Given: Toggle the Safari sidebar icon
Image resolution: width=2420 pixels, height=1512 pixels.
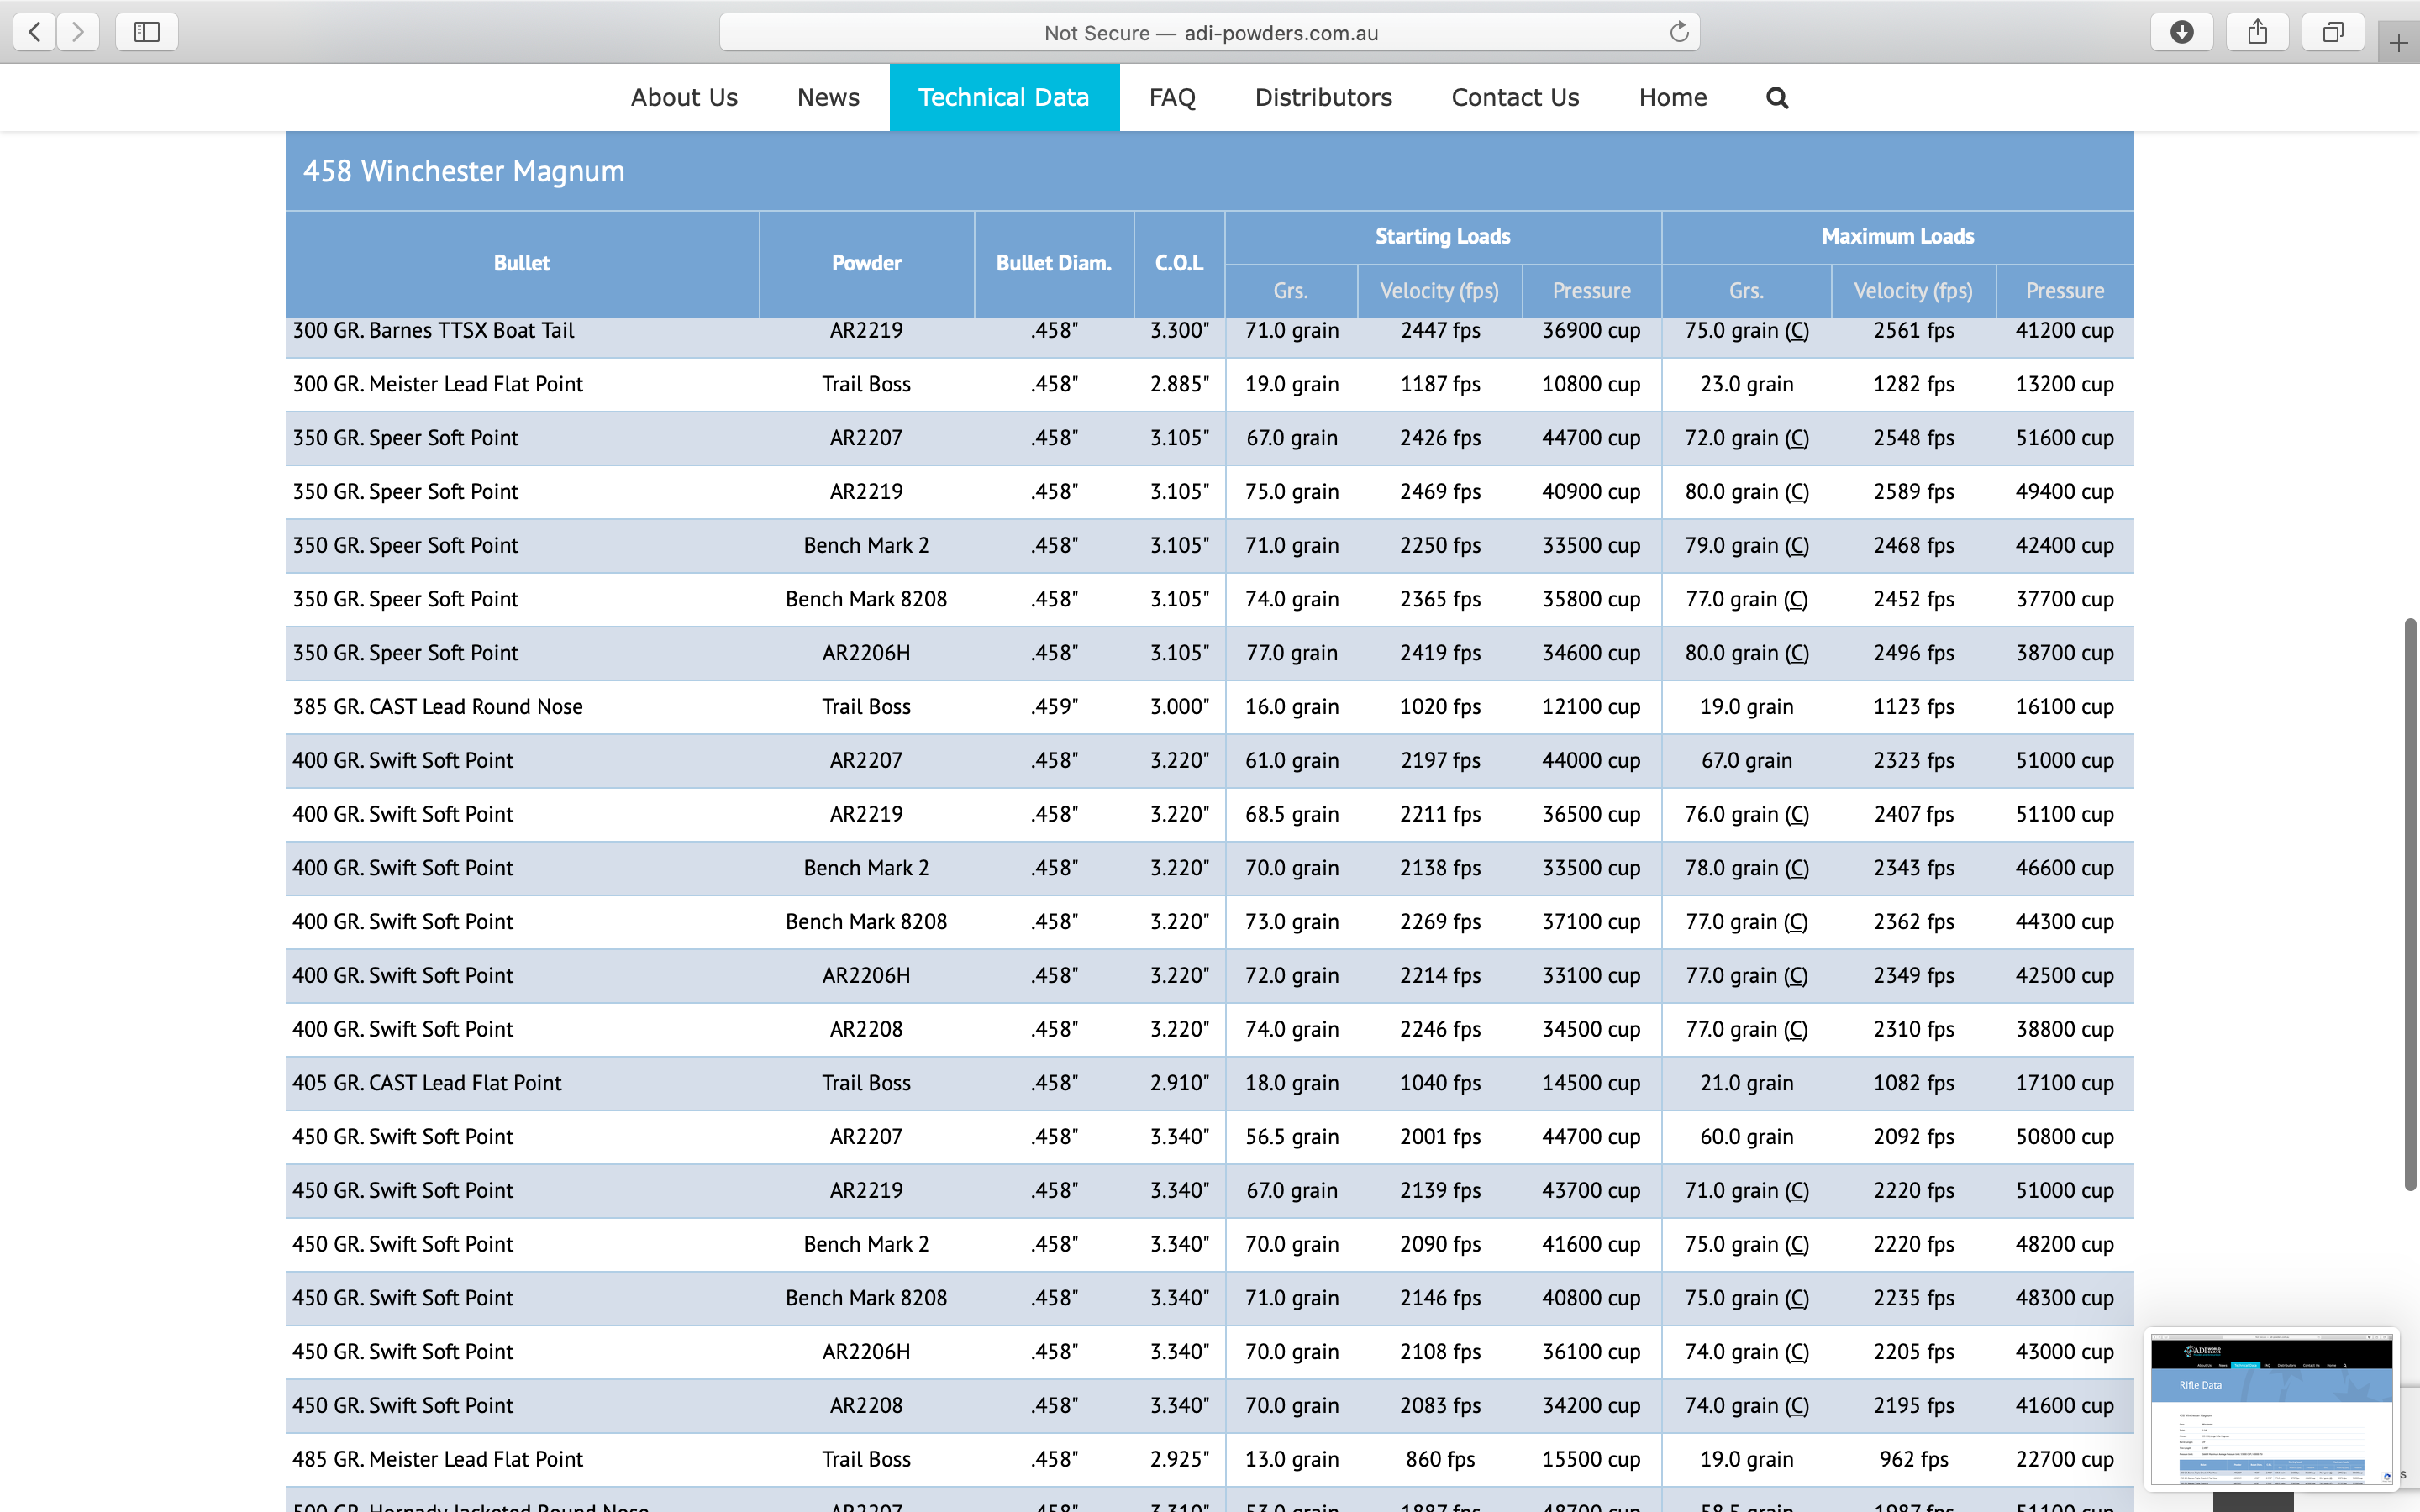Looking at the screenshot, I should (x=147, y=32).
